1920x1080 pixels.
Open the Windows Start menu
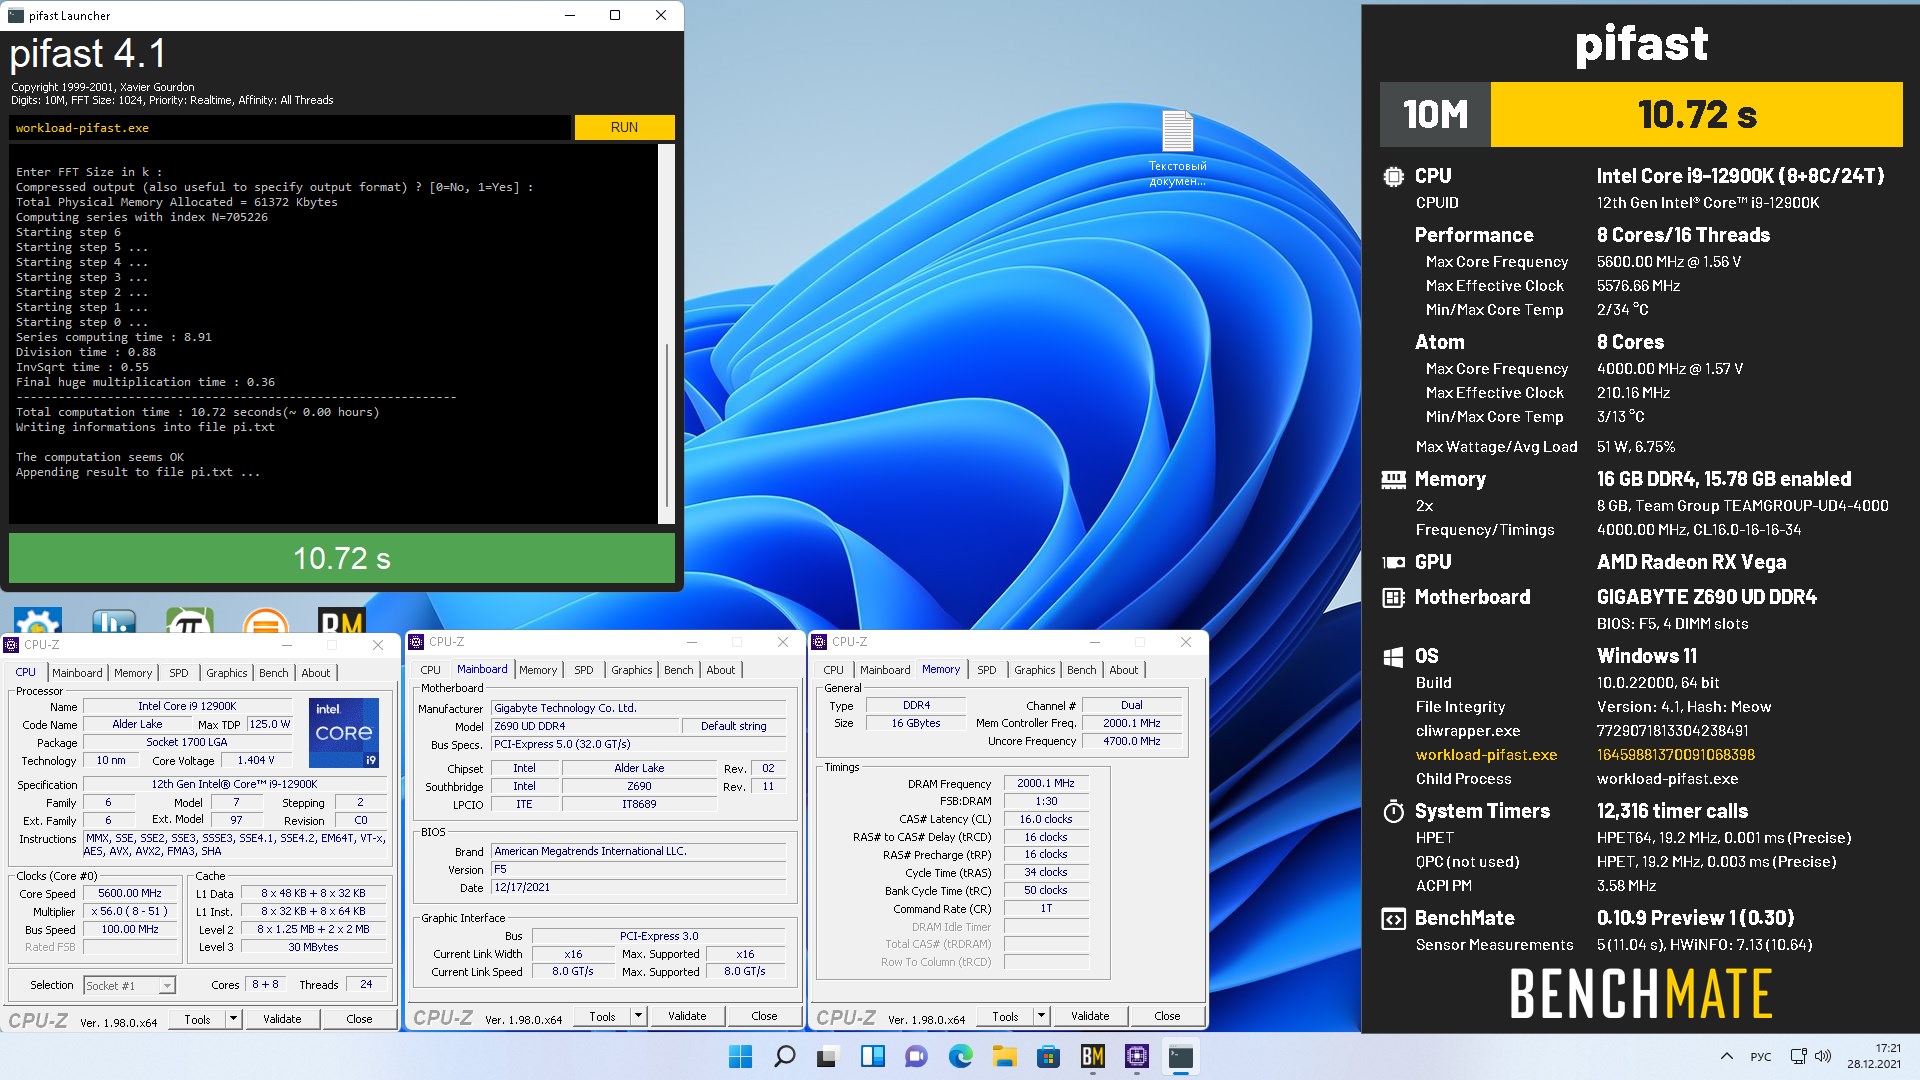[740, 1056]
